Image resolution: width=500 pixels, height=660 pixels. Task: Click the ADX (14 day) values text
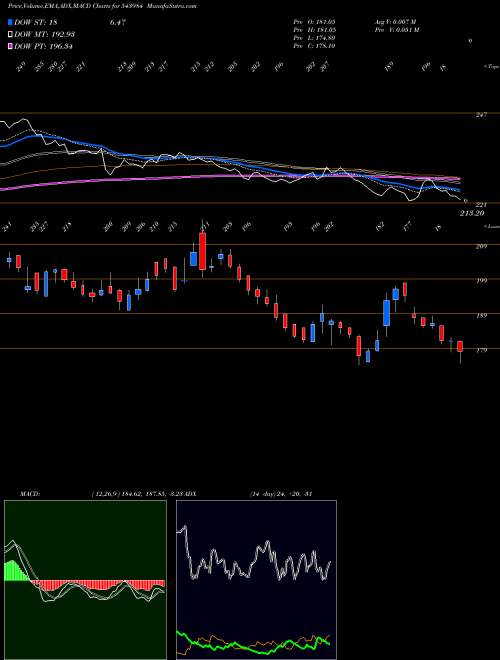coord(281,494)
